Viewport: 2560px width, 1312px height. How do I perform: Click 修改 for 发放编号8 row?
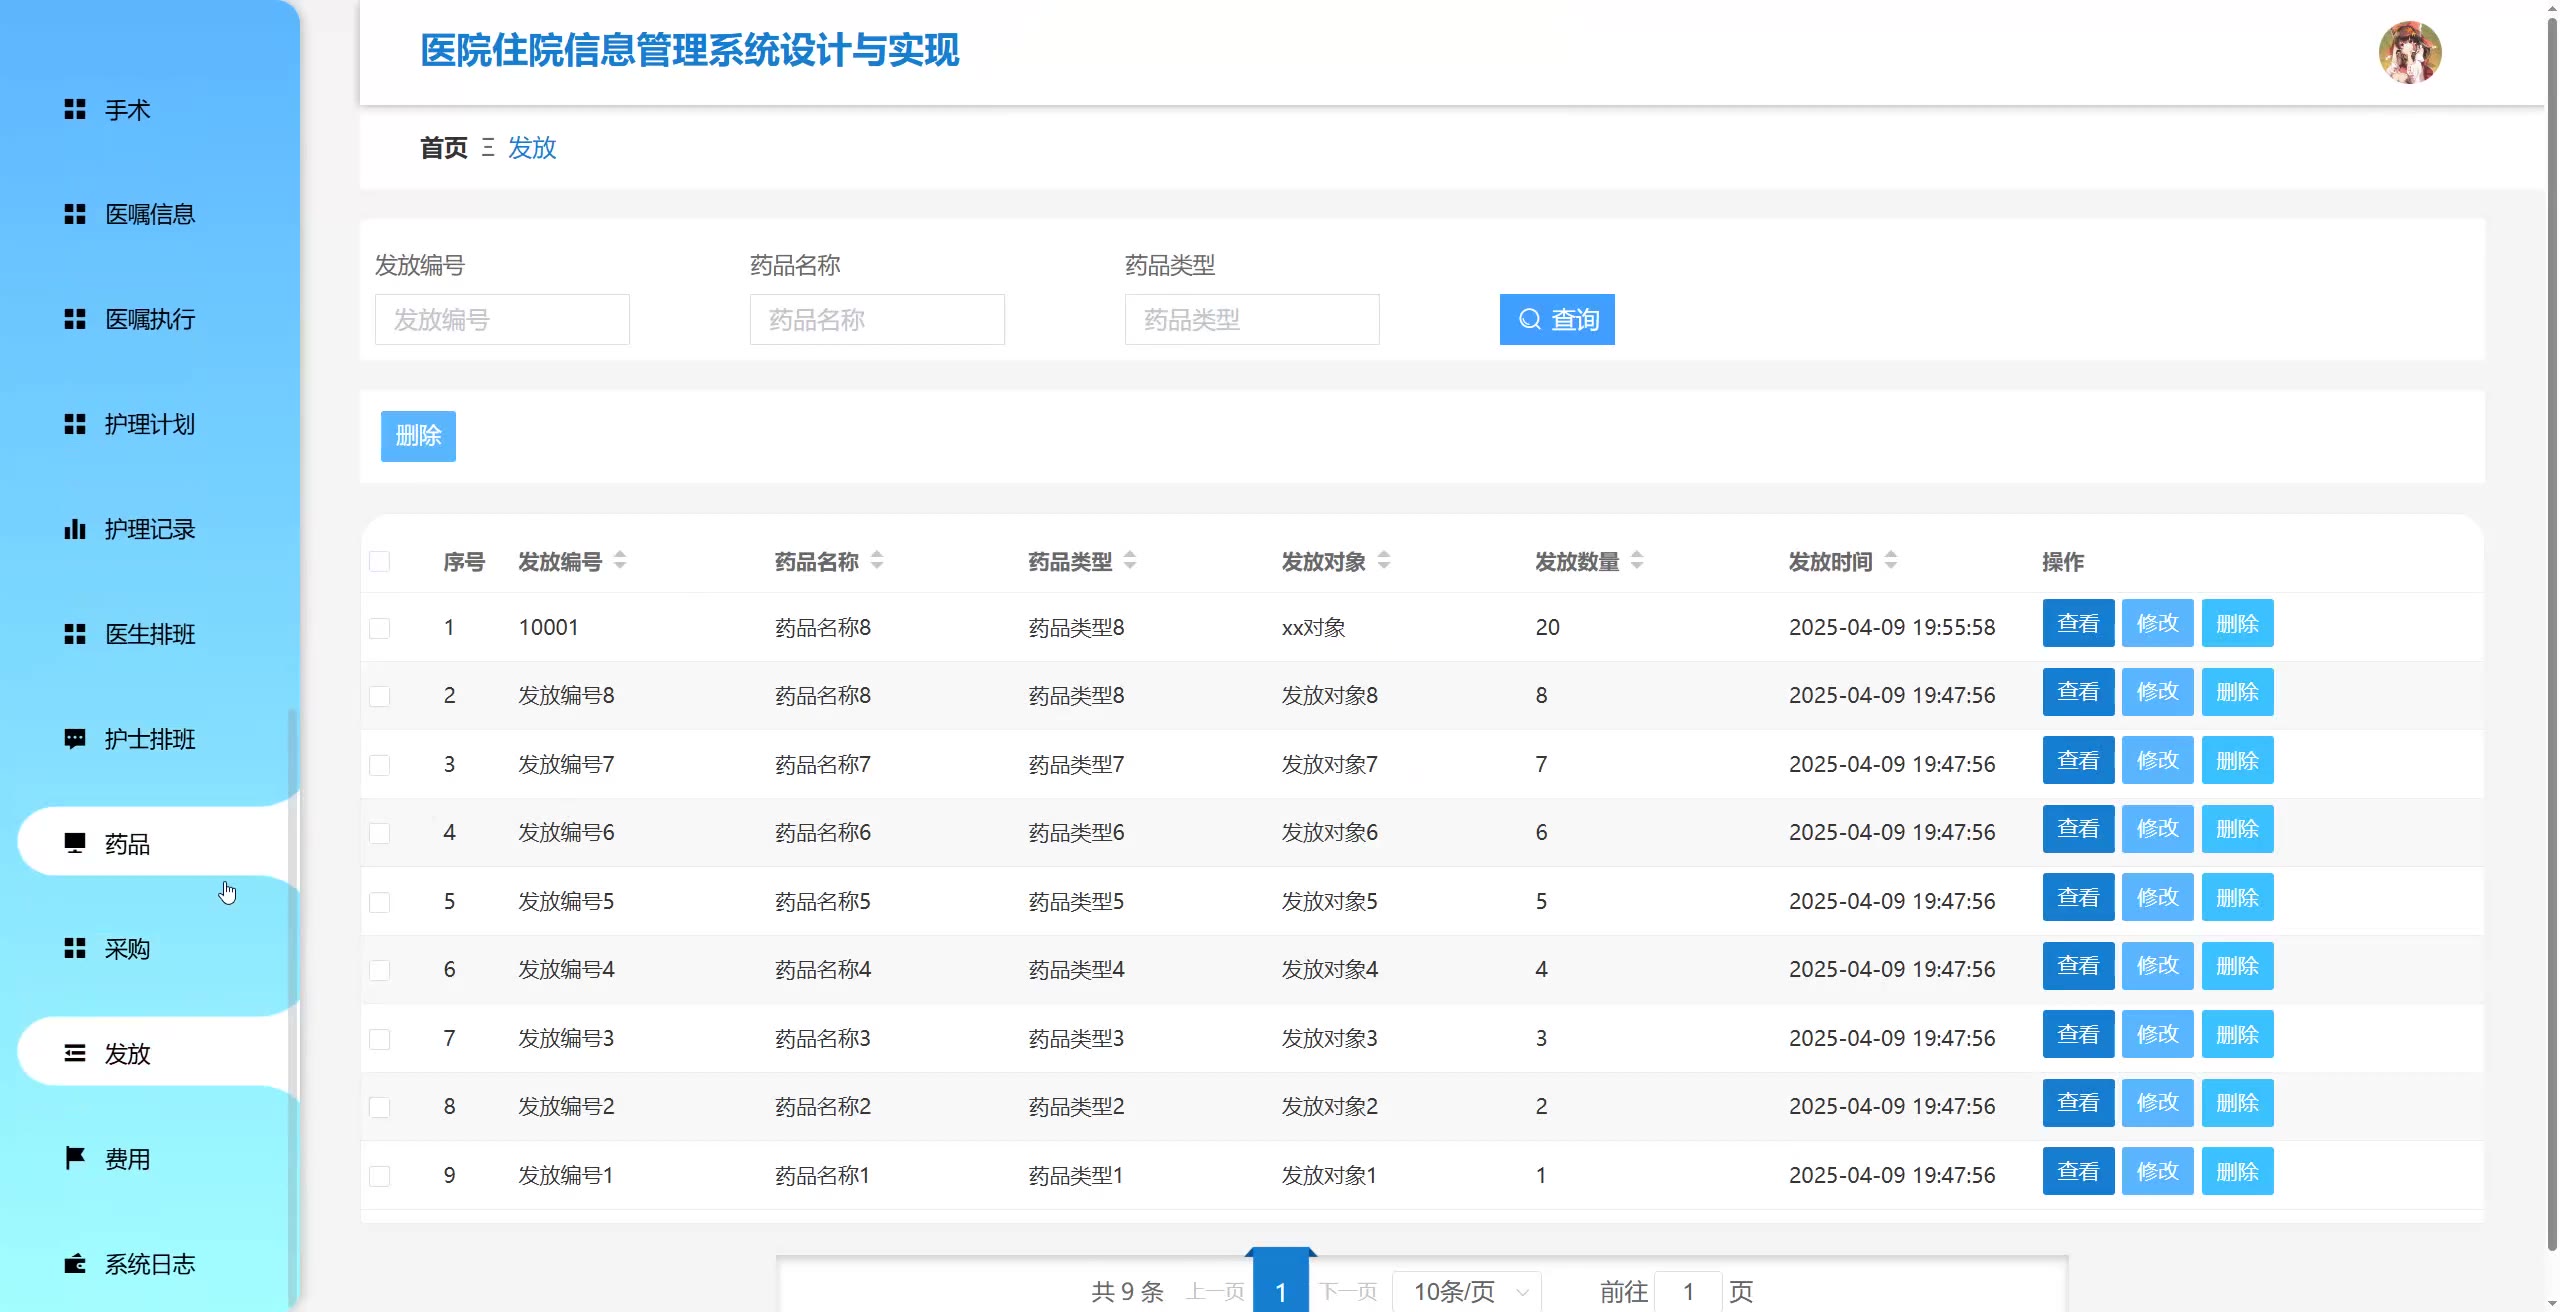[2157, 692]
